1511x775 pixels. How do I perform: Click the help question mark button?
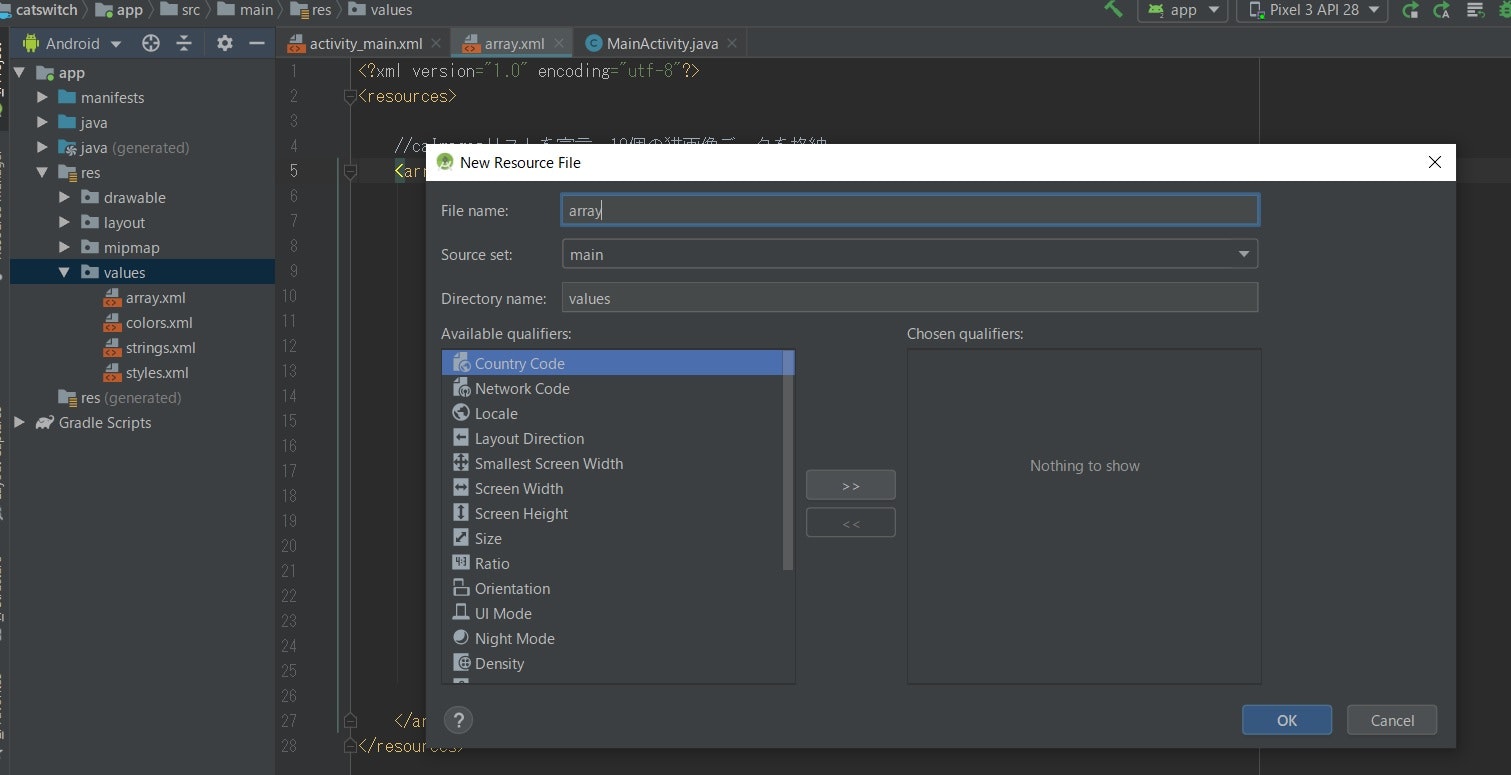pyautogui.click(x=458, y=719)
